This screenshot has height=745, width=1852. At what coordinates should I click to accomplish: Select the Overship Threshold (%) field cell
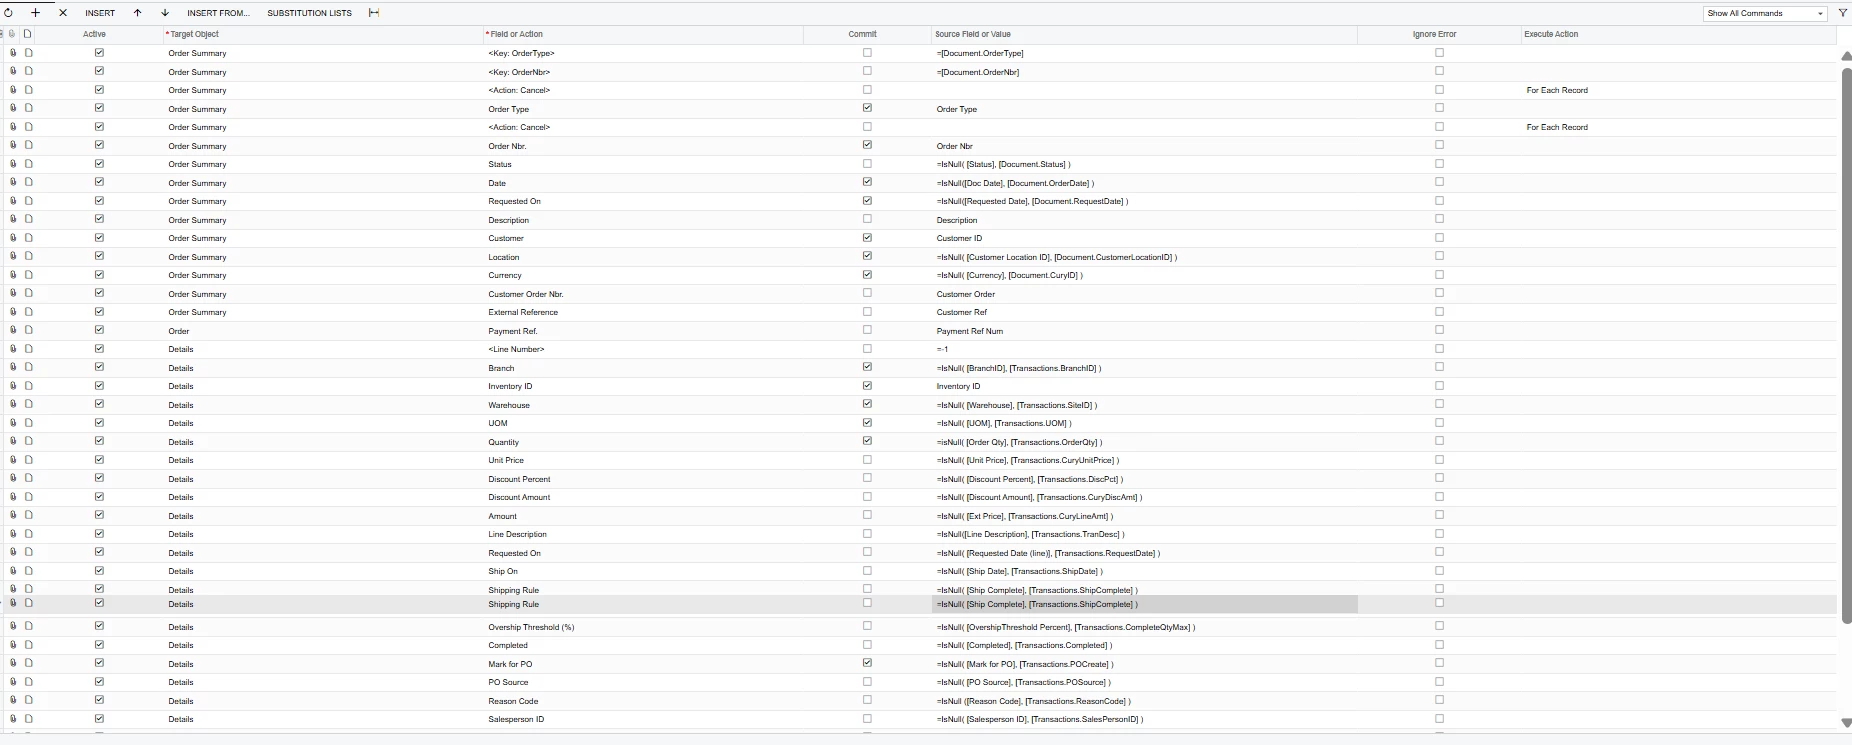643,627
